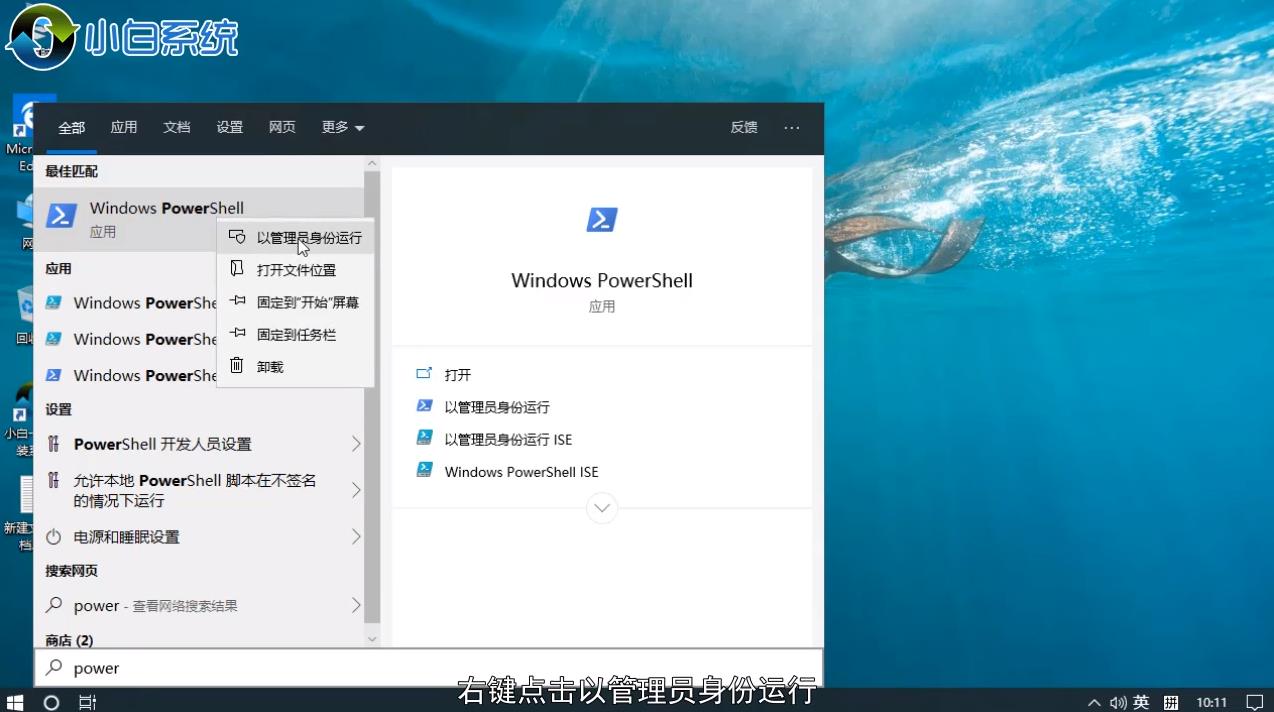Switch to the 应用 search tab
This screenshot has height=712, width=1274.
click(x=124, y=127)
